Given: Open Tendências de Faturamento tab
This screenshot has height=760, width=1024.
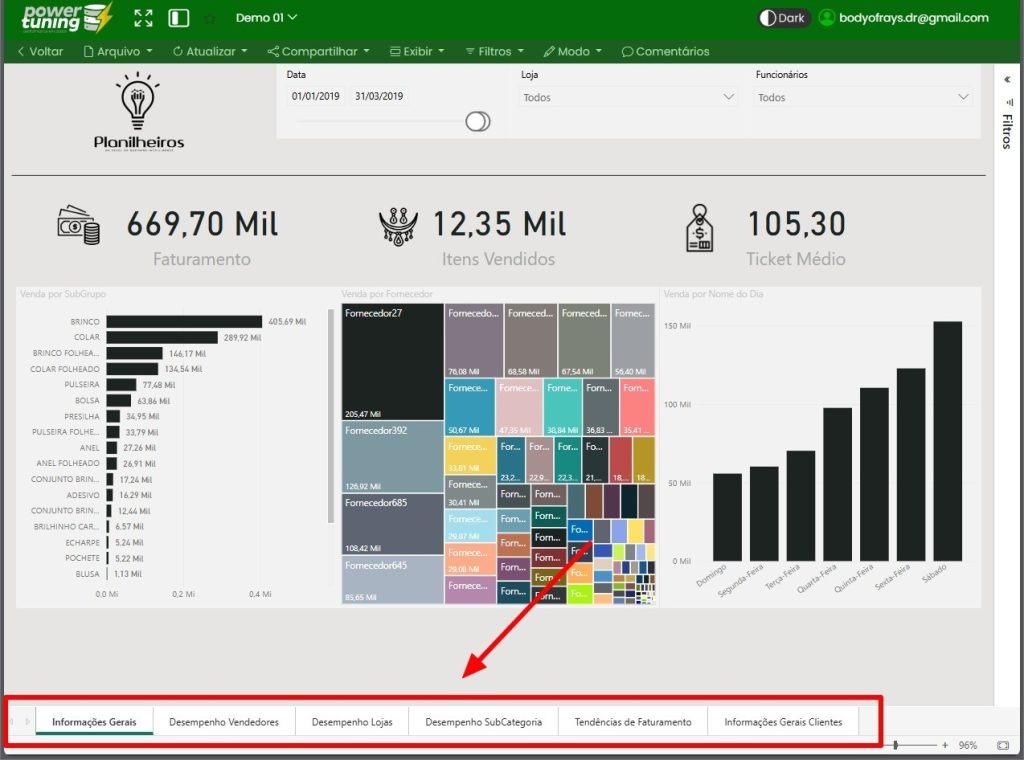Looking at the screenshot, I should pyautogui.click(x=633, y=721).
